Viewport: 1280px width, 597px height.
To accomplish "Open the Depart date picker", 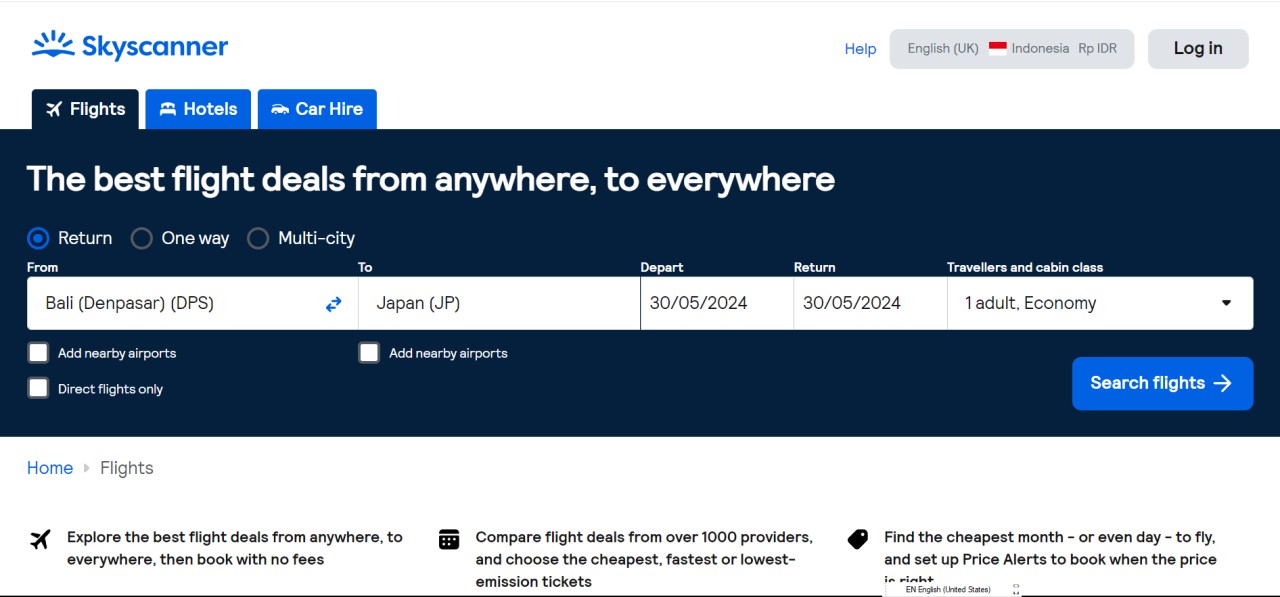I will click(717, 303).
